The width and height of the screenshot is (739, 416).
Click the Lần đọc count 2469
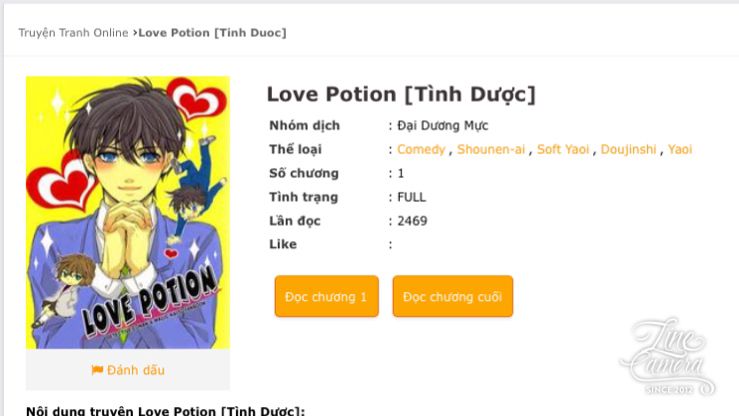[412, 221]
